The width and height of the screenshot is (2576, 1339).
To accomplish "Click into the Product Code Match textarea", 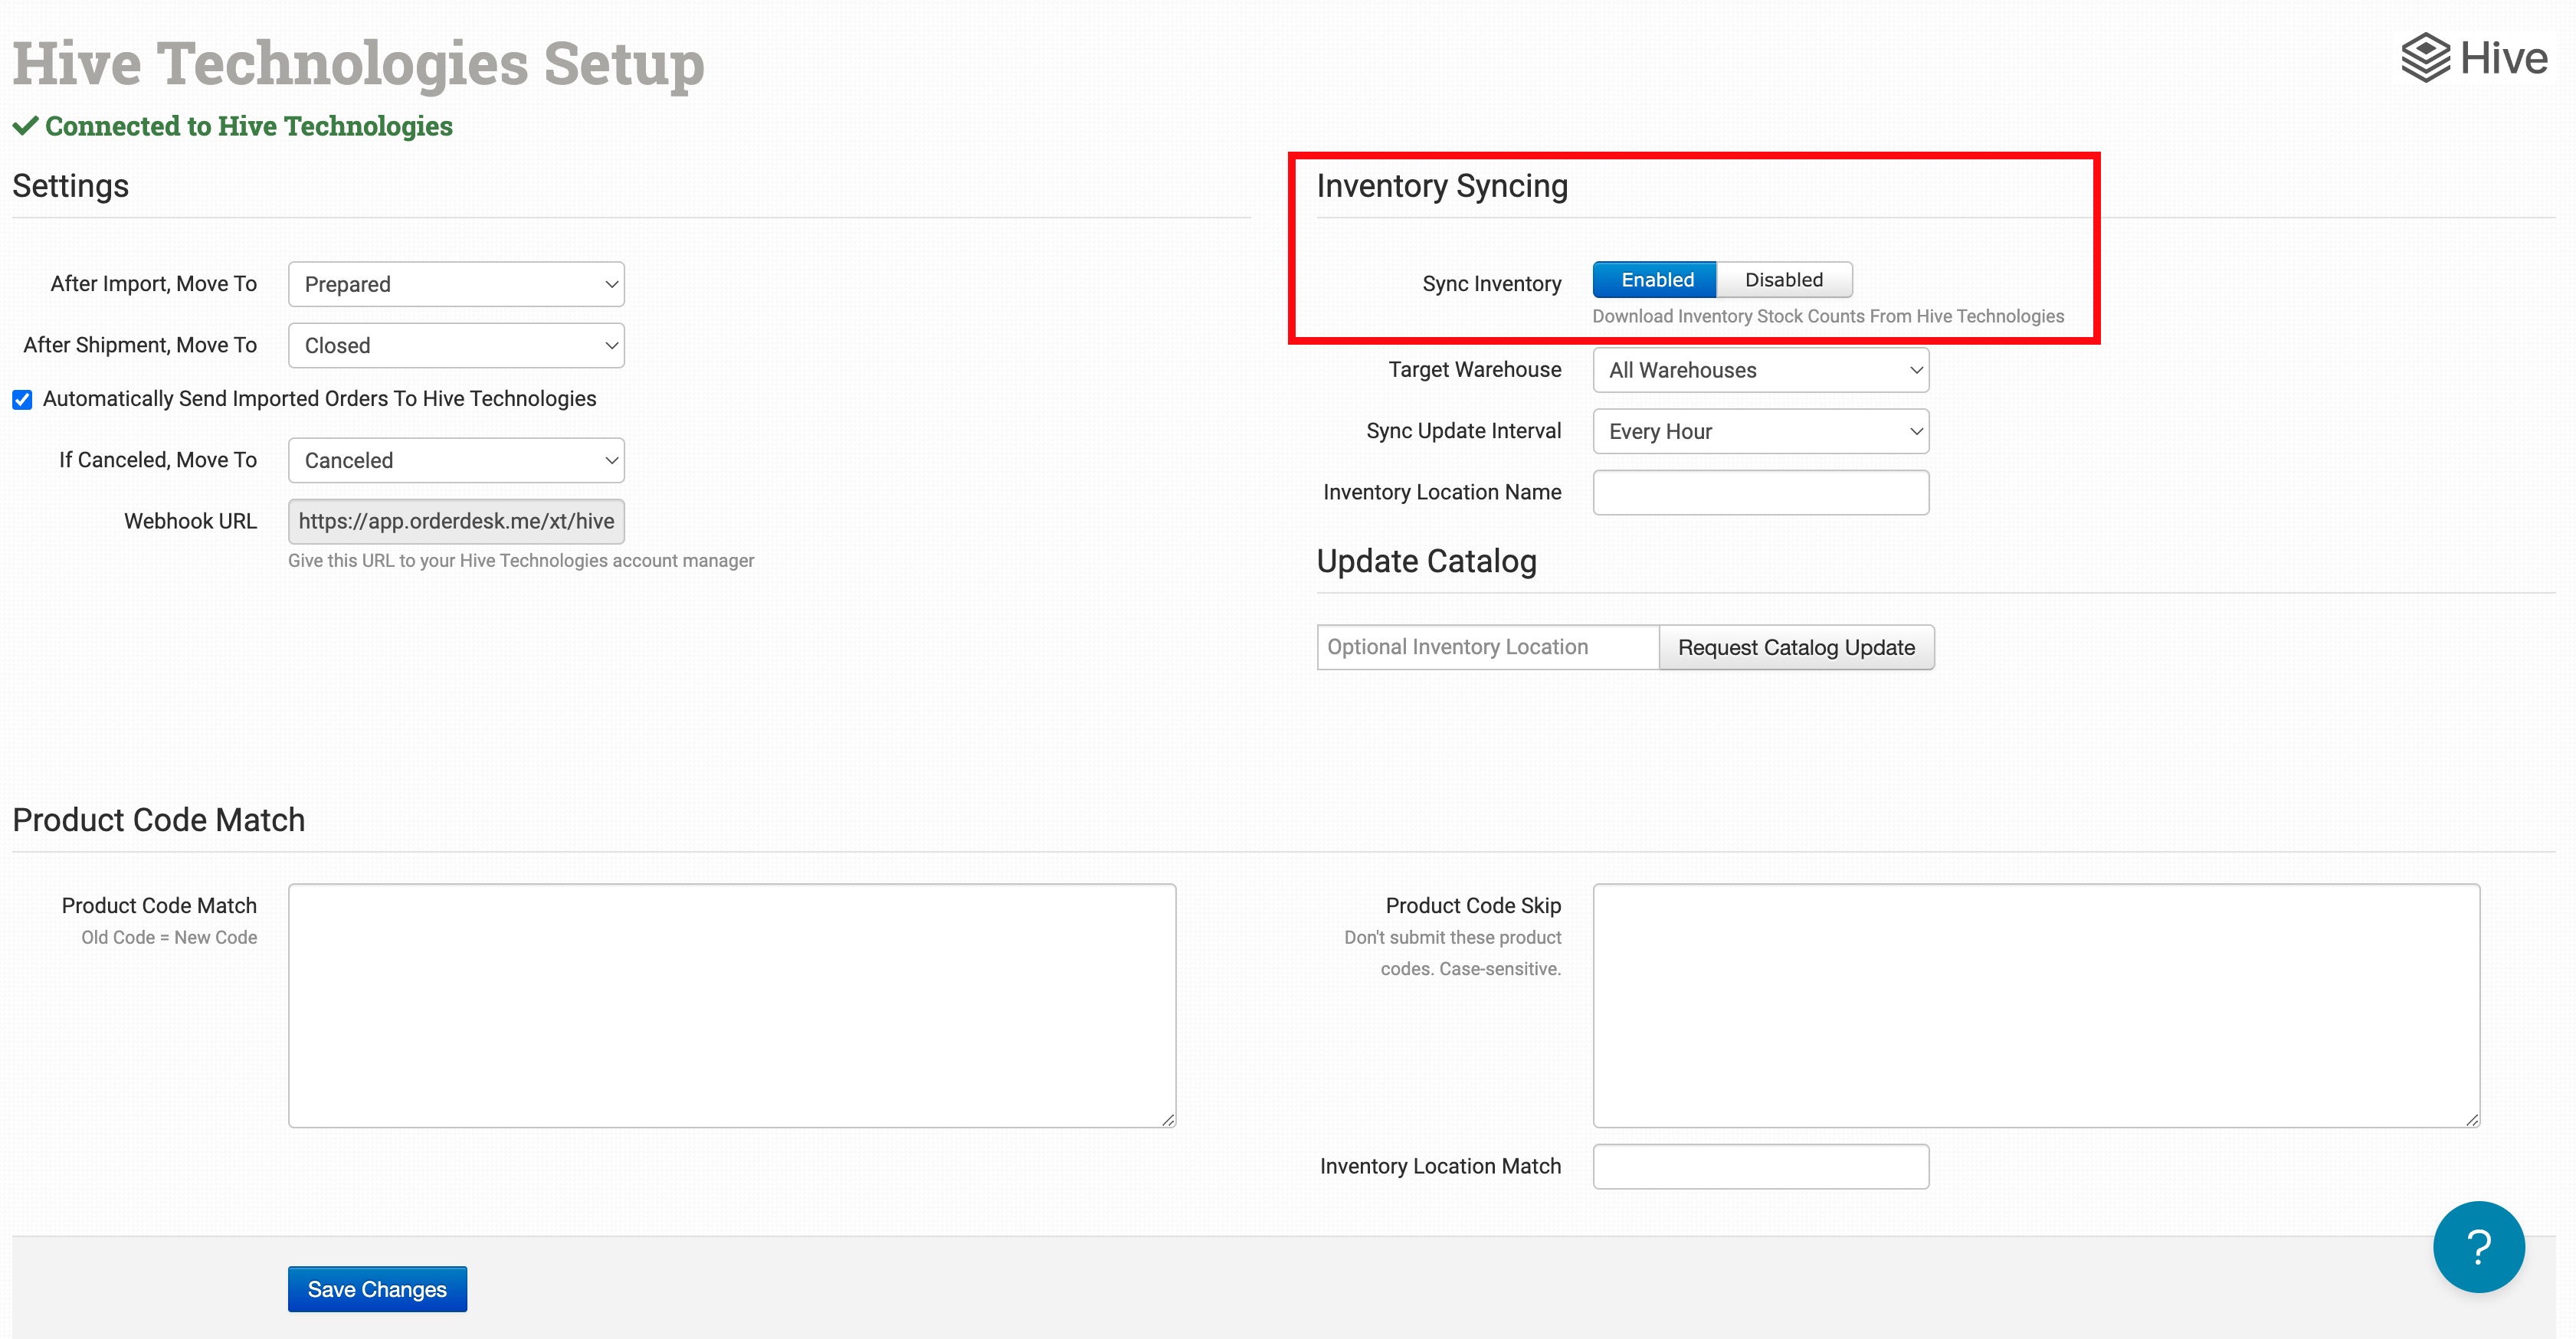I will coord(731,1005).
